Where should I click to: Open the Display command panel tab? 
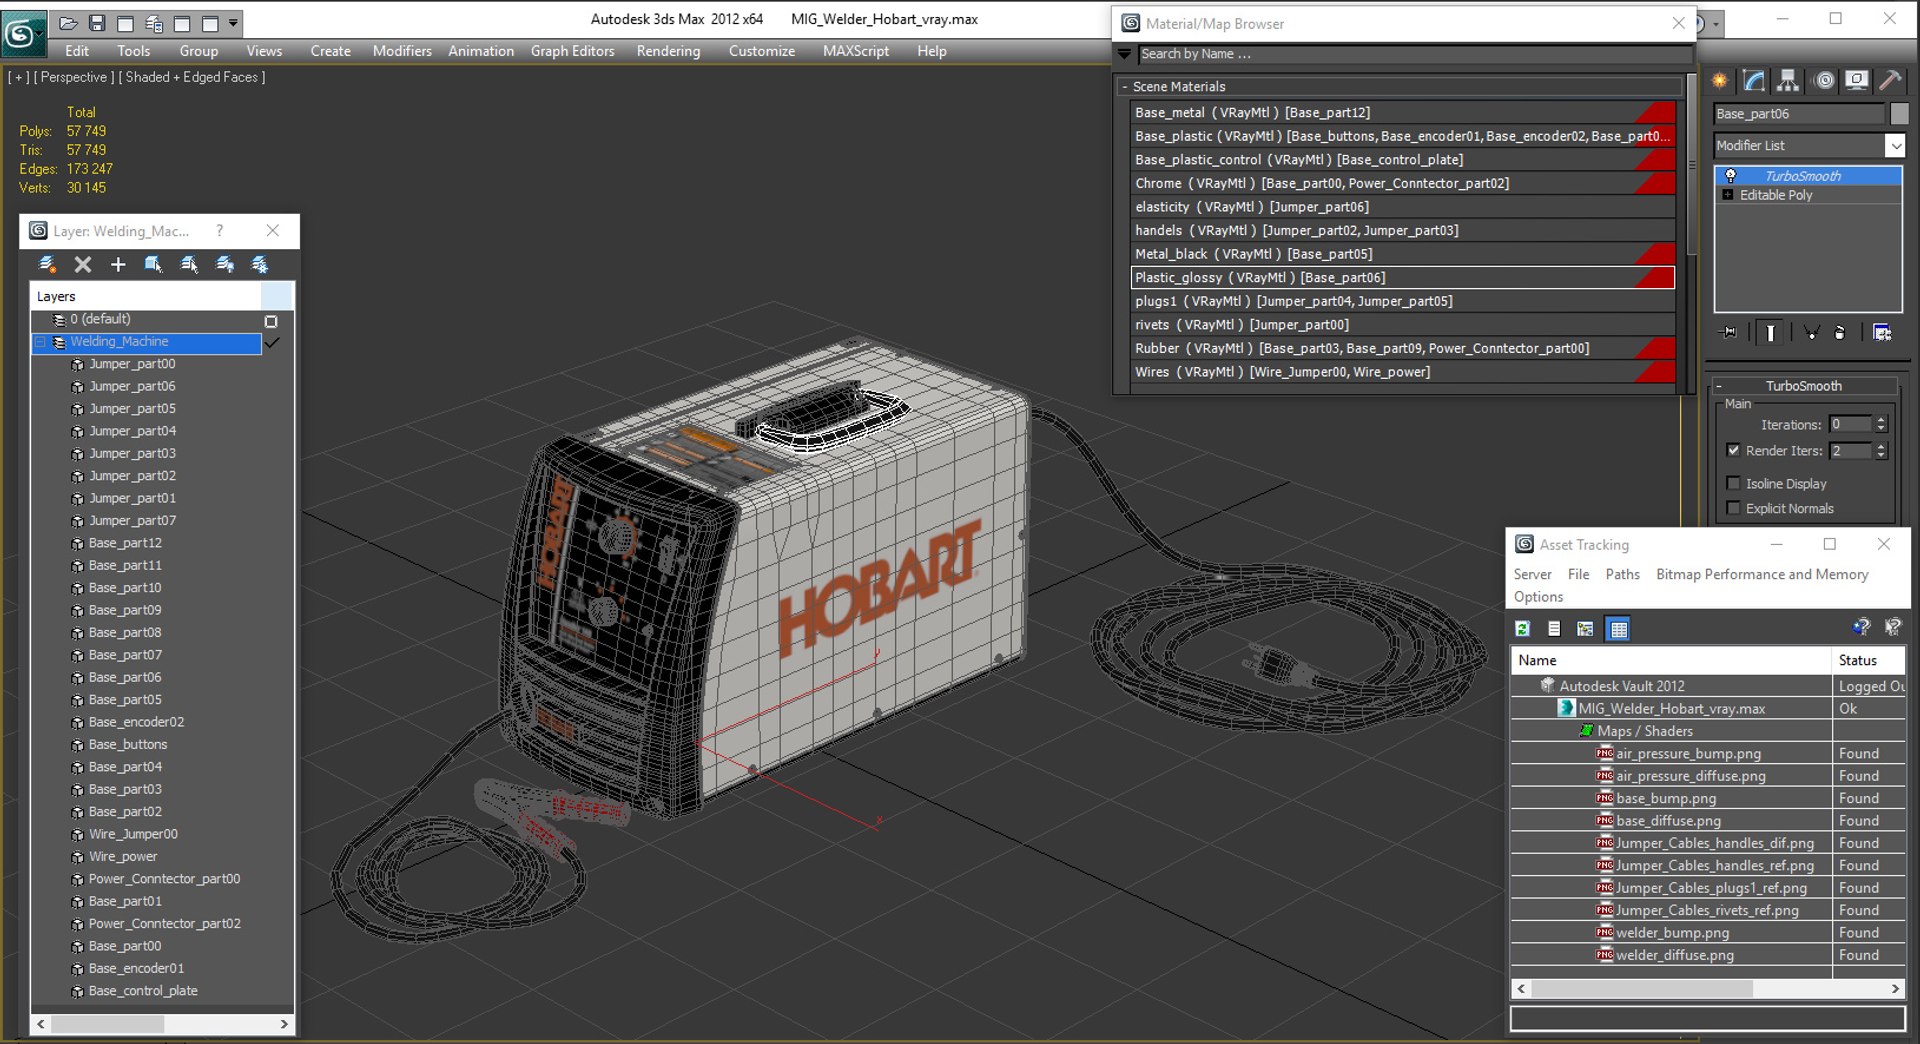[x=1857, y=81]
